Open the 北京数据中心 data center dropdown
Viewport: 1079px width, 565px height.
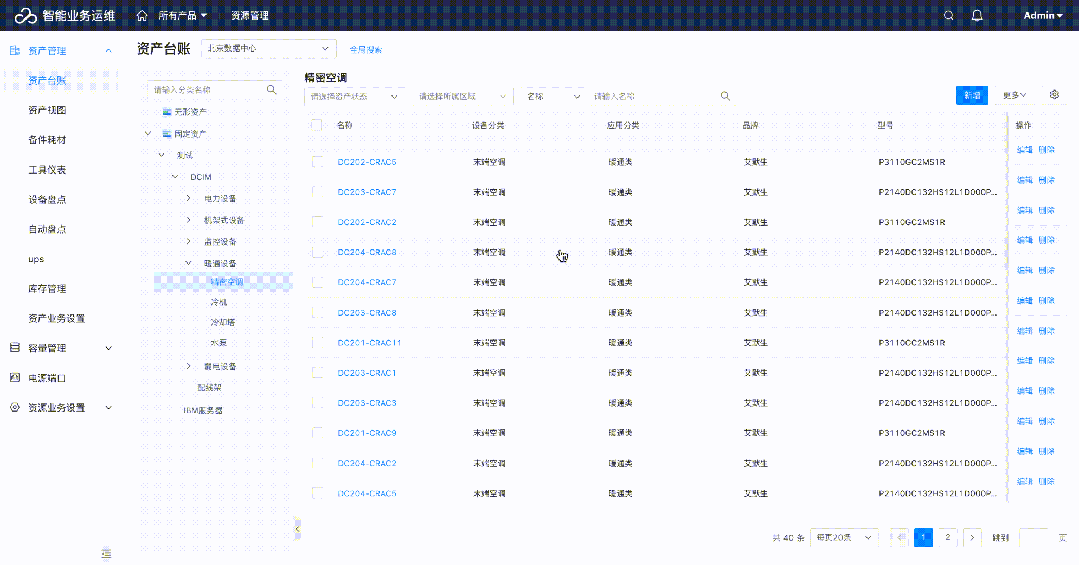pyautogui.click(x=268, y=48)
